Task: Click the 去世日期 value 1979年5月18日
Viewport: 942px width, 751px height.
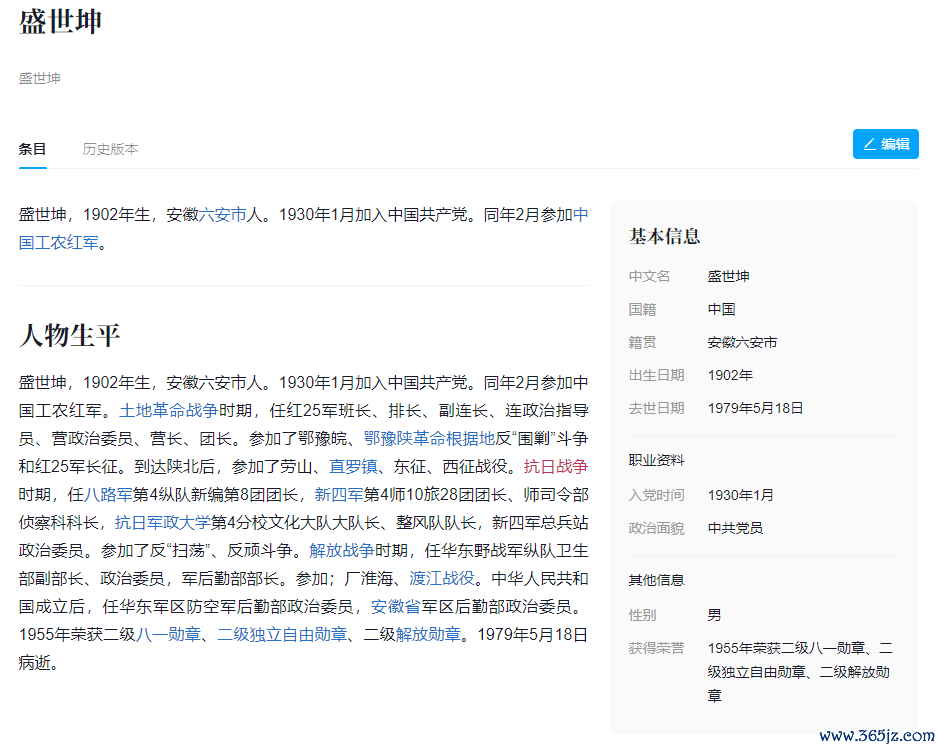Action: 755,409
